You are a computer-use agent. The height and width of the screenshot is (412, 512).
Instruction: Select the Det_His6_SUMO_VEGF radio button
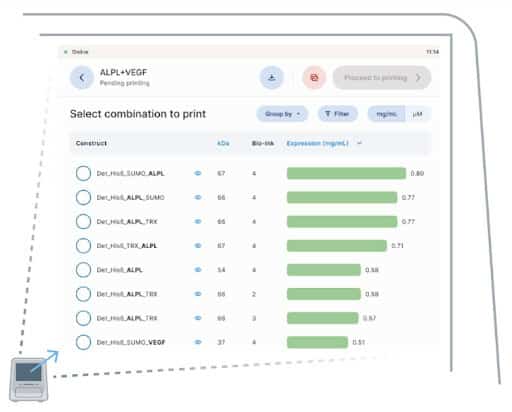[x=83, y=342]
